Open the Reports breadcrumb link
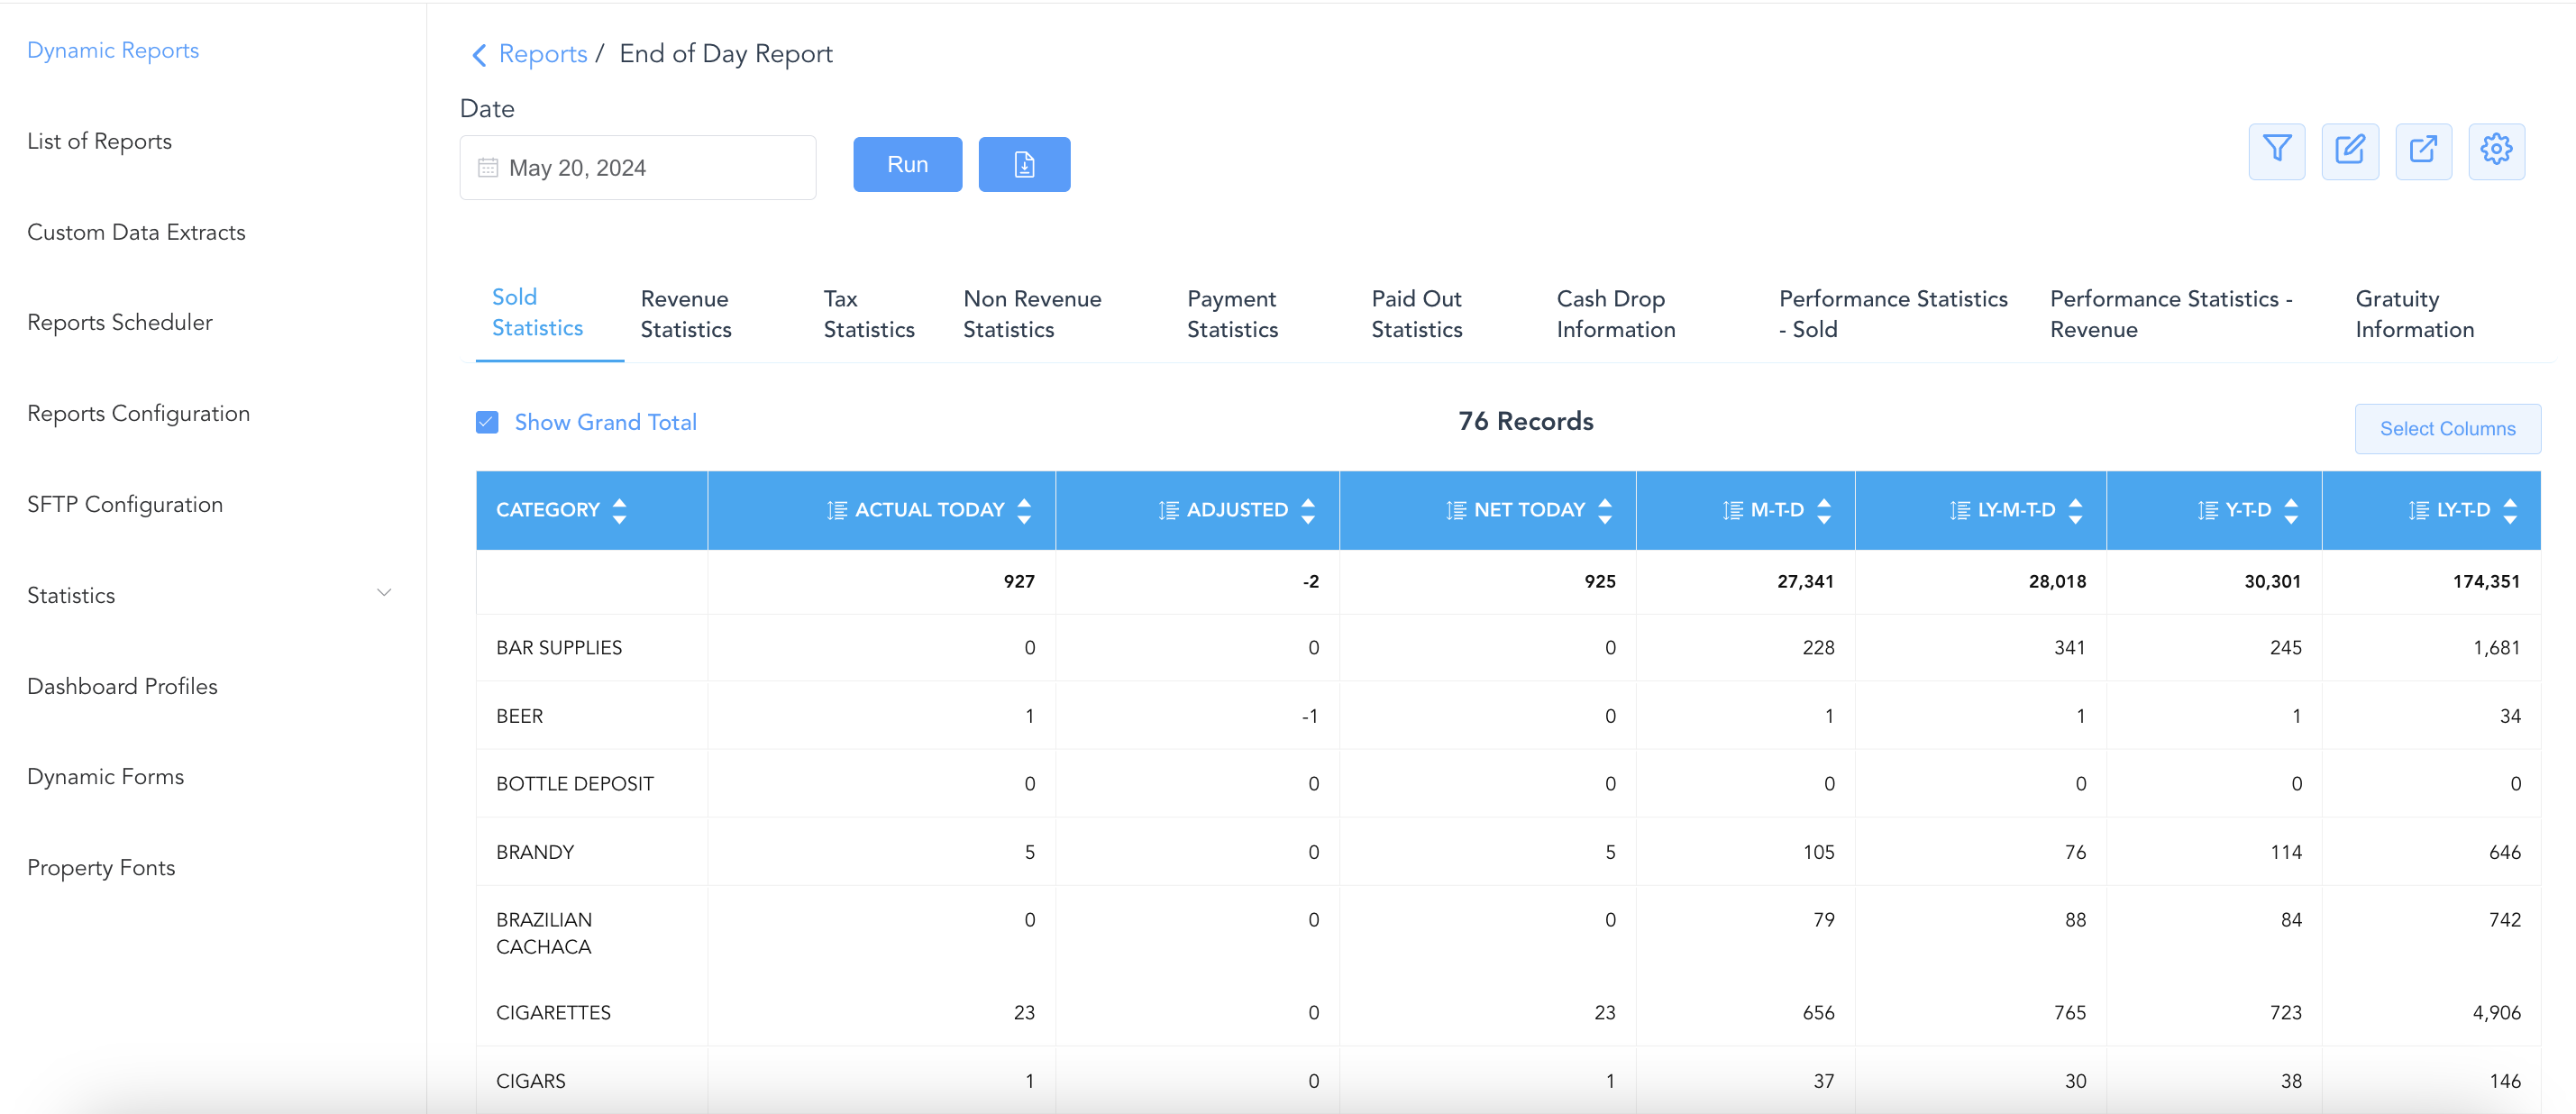Image resolution: width=2576 pixels, height=1114 pixels. coord(542,54)
